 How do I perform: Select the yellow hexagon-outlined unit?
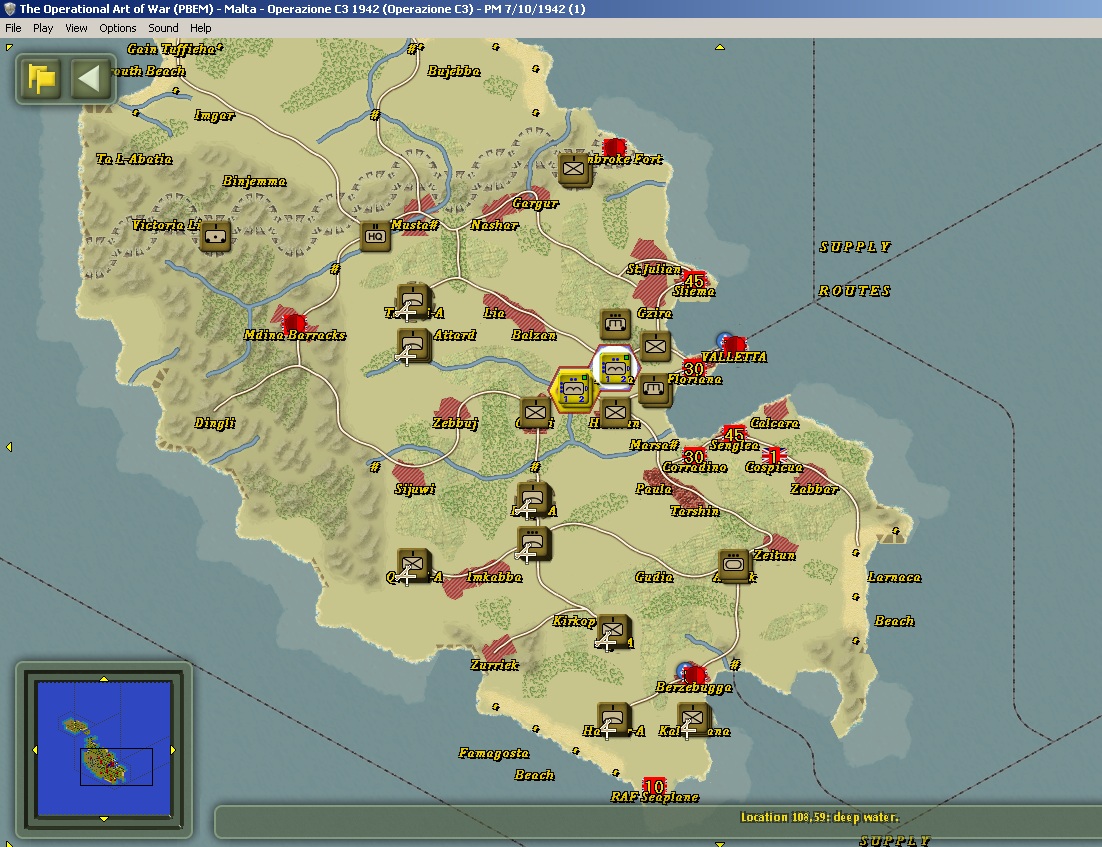[x=573, y=389]
